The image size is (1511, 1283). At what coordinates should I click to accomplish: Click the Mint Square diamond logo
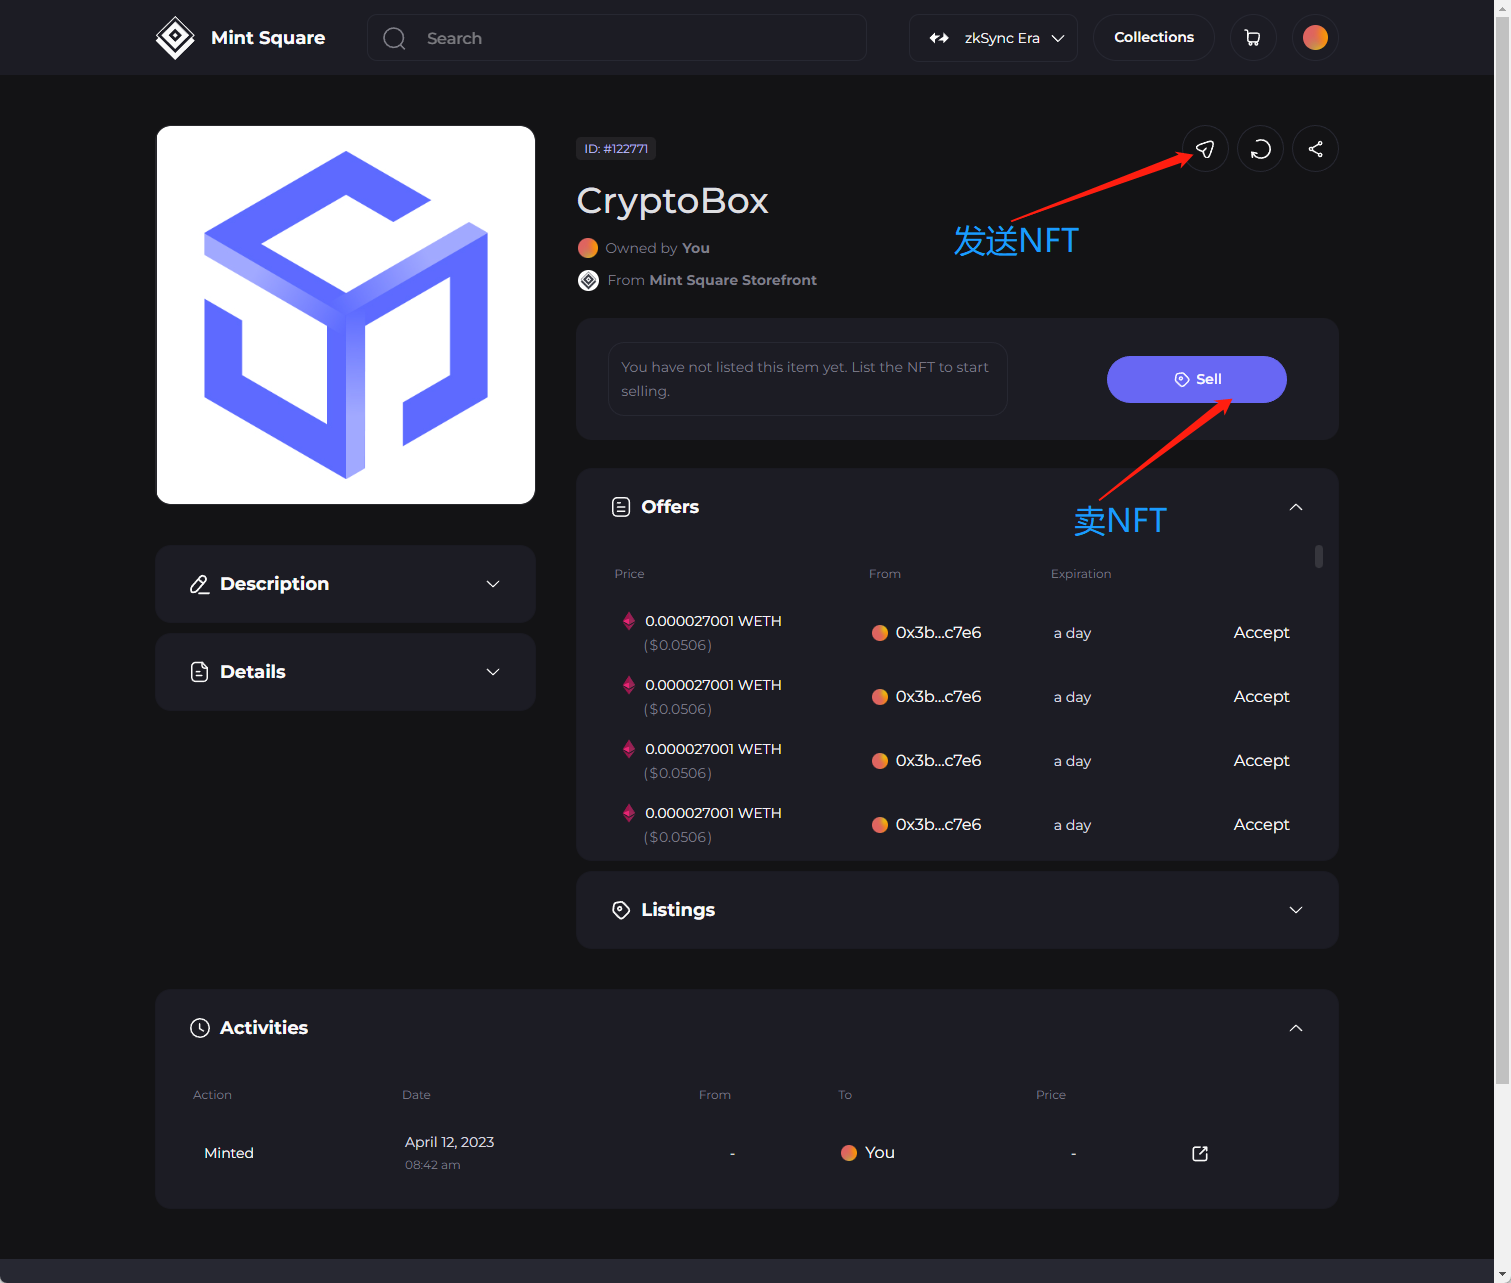[x=175, y=38]
